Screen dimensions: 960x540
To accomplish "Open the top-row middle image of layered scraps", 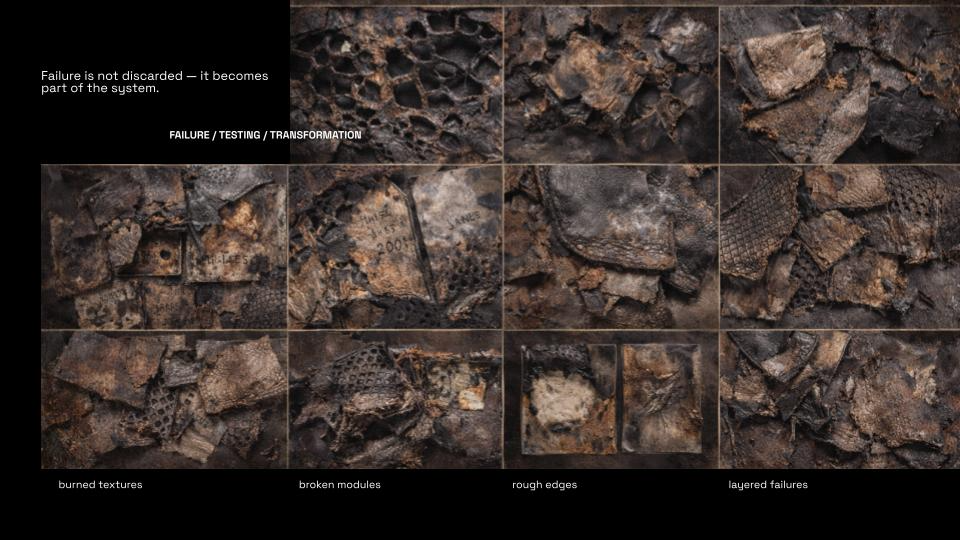I will (x=611, y=85).
